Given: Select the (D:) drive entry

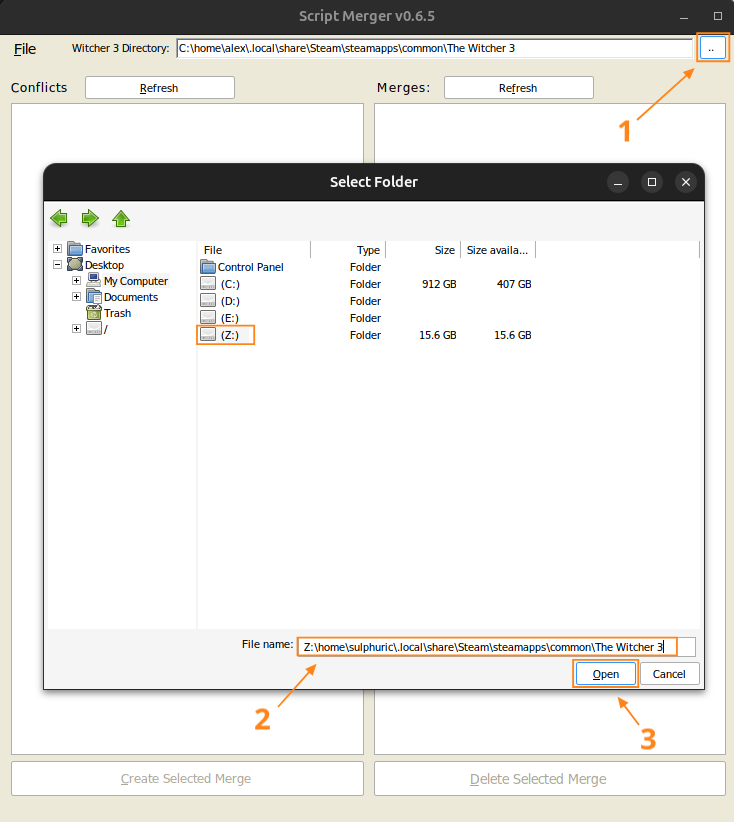Looking at the screenshot, I should [230, 301].
